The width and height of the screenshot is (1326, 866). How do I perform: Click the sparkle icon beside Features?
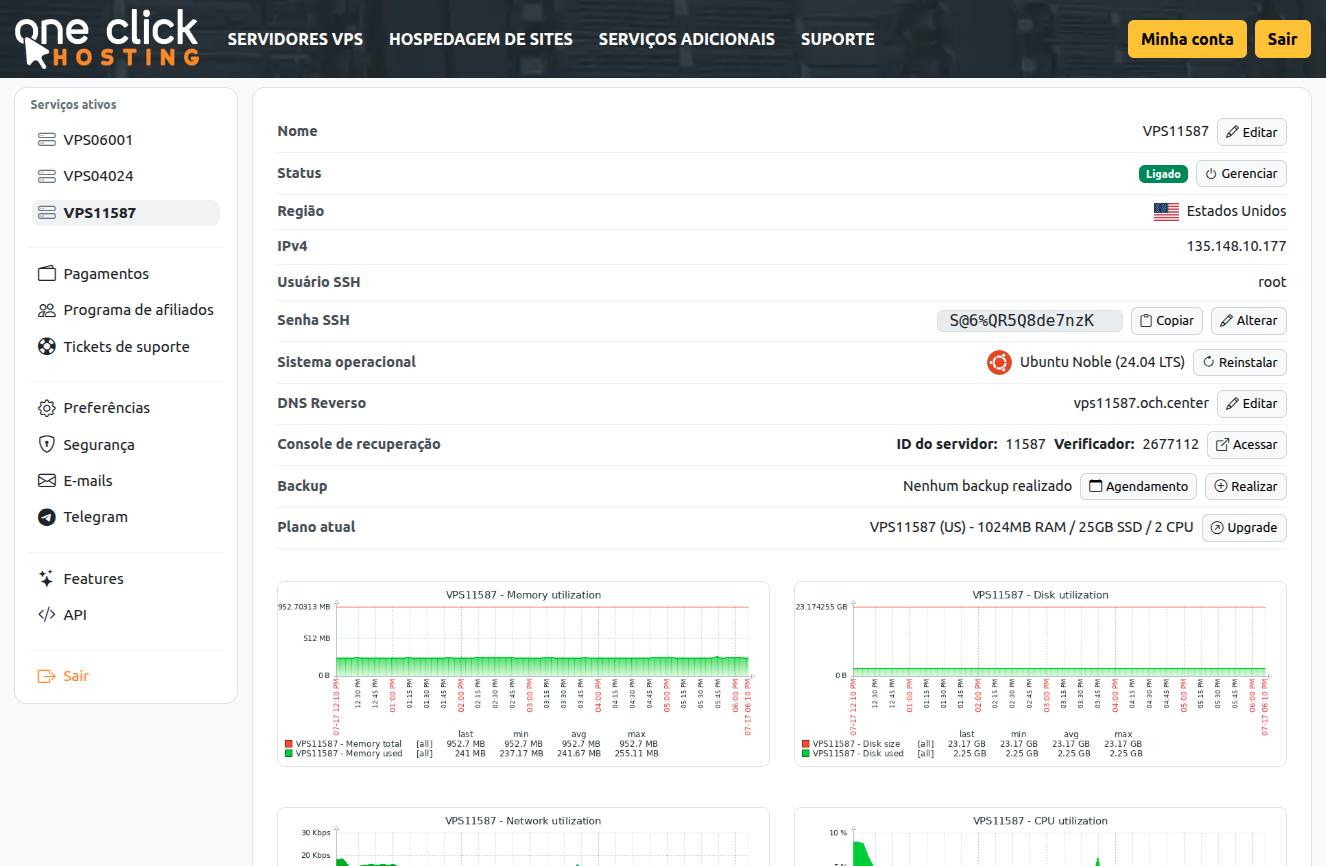click(x=47, y=579)
